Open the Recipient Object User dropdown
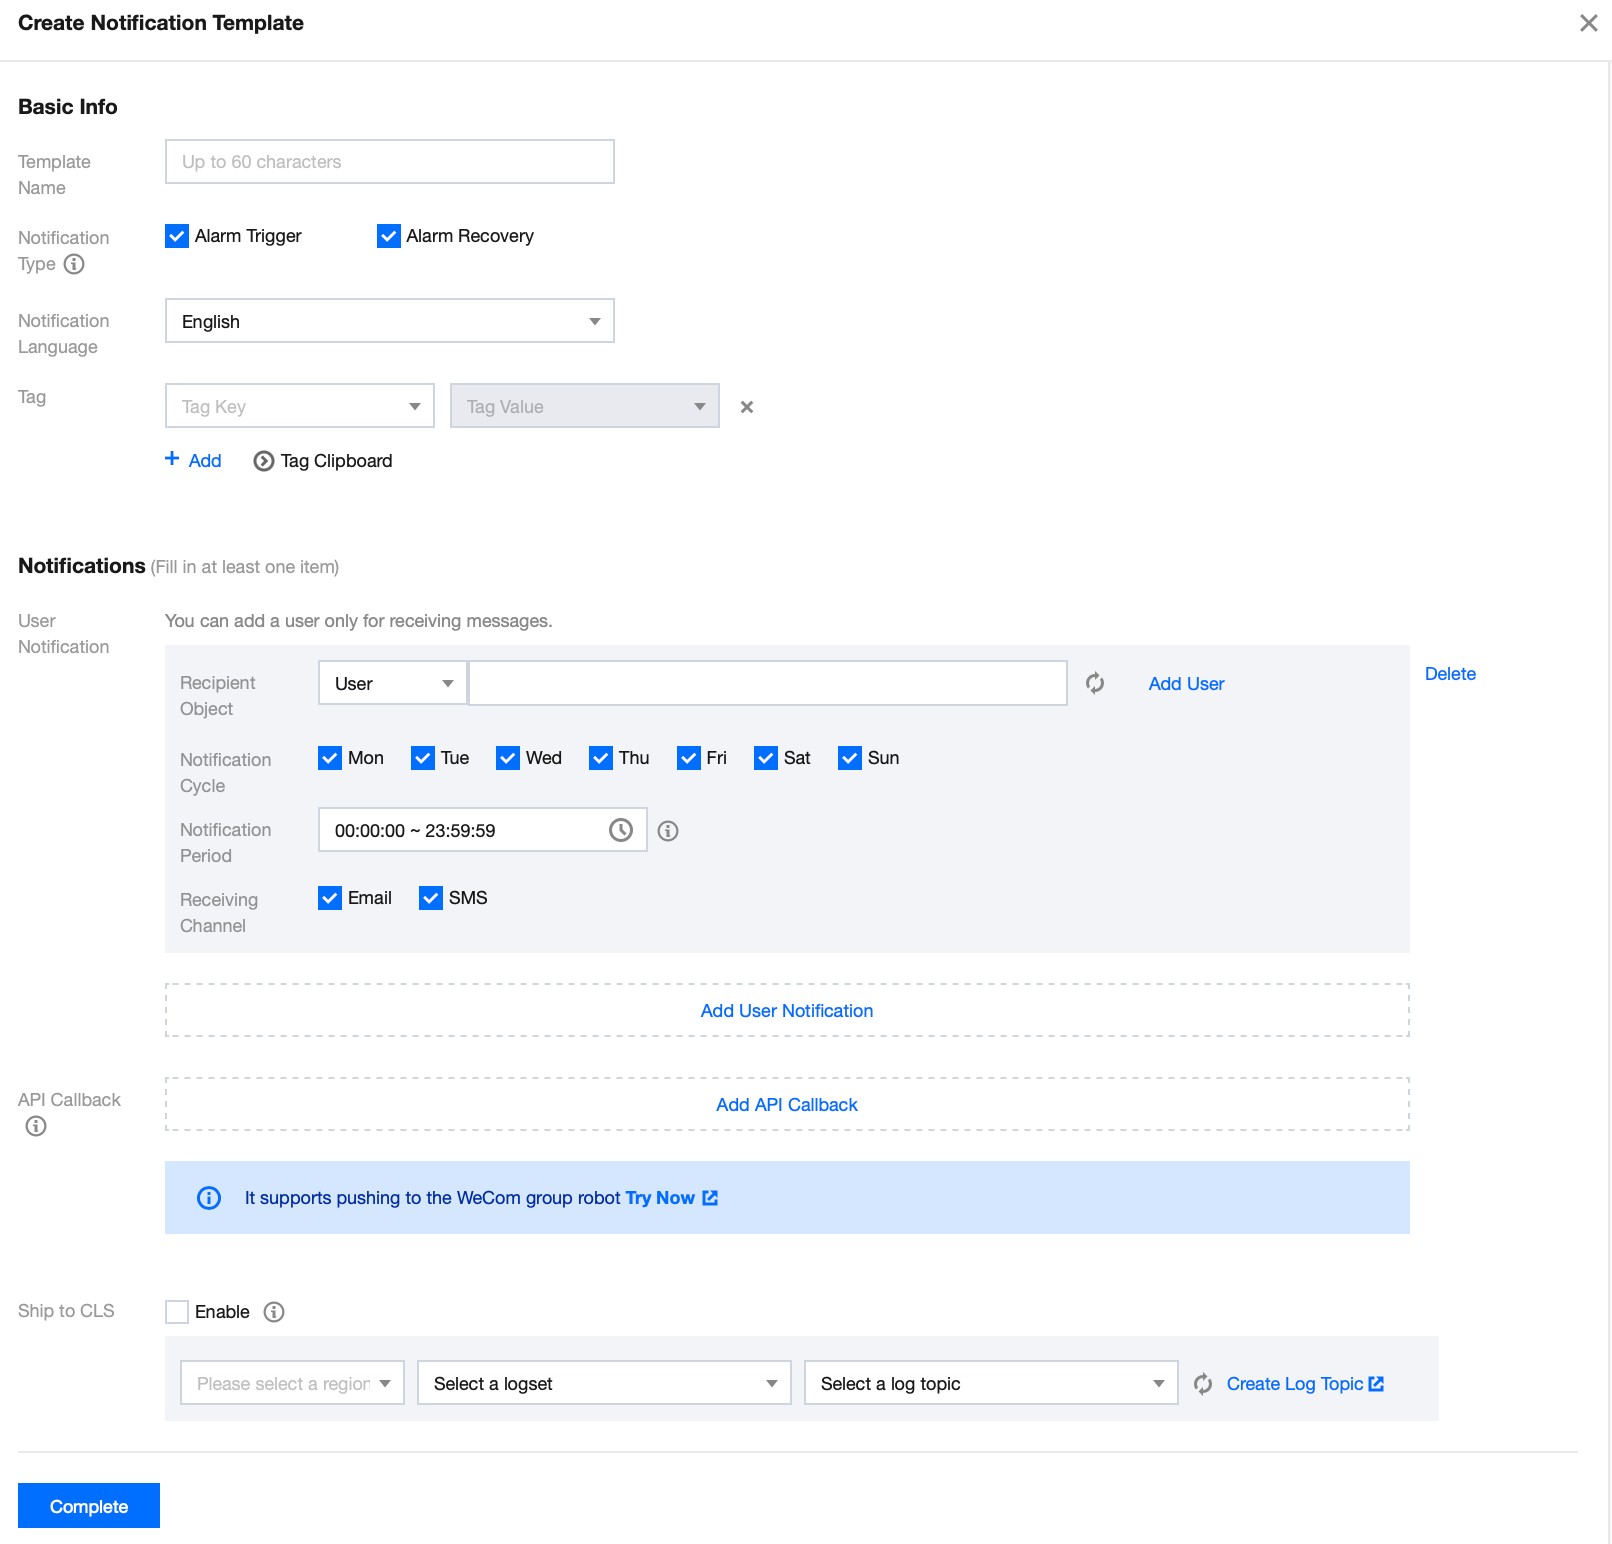Image resolution: width=1612 pixels, height=1544 pixels. pos(392,683)
